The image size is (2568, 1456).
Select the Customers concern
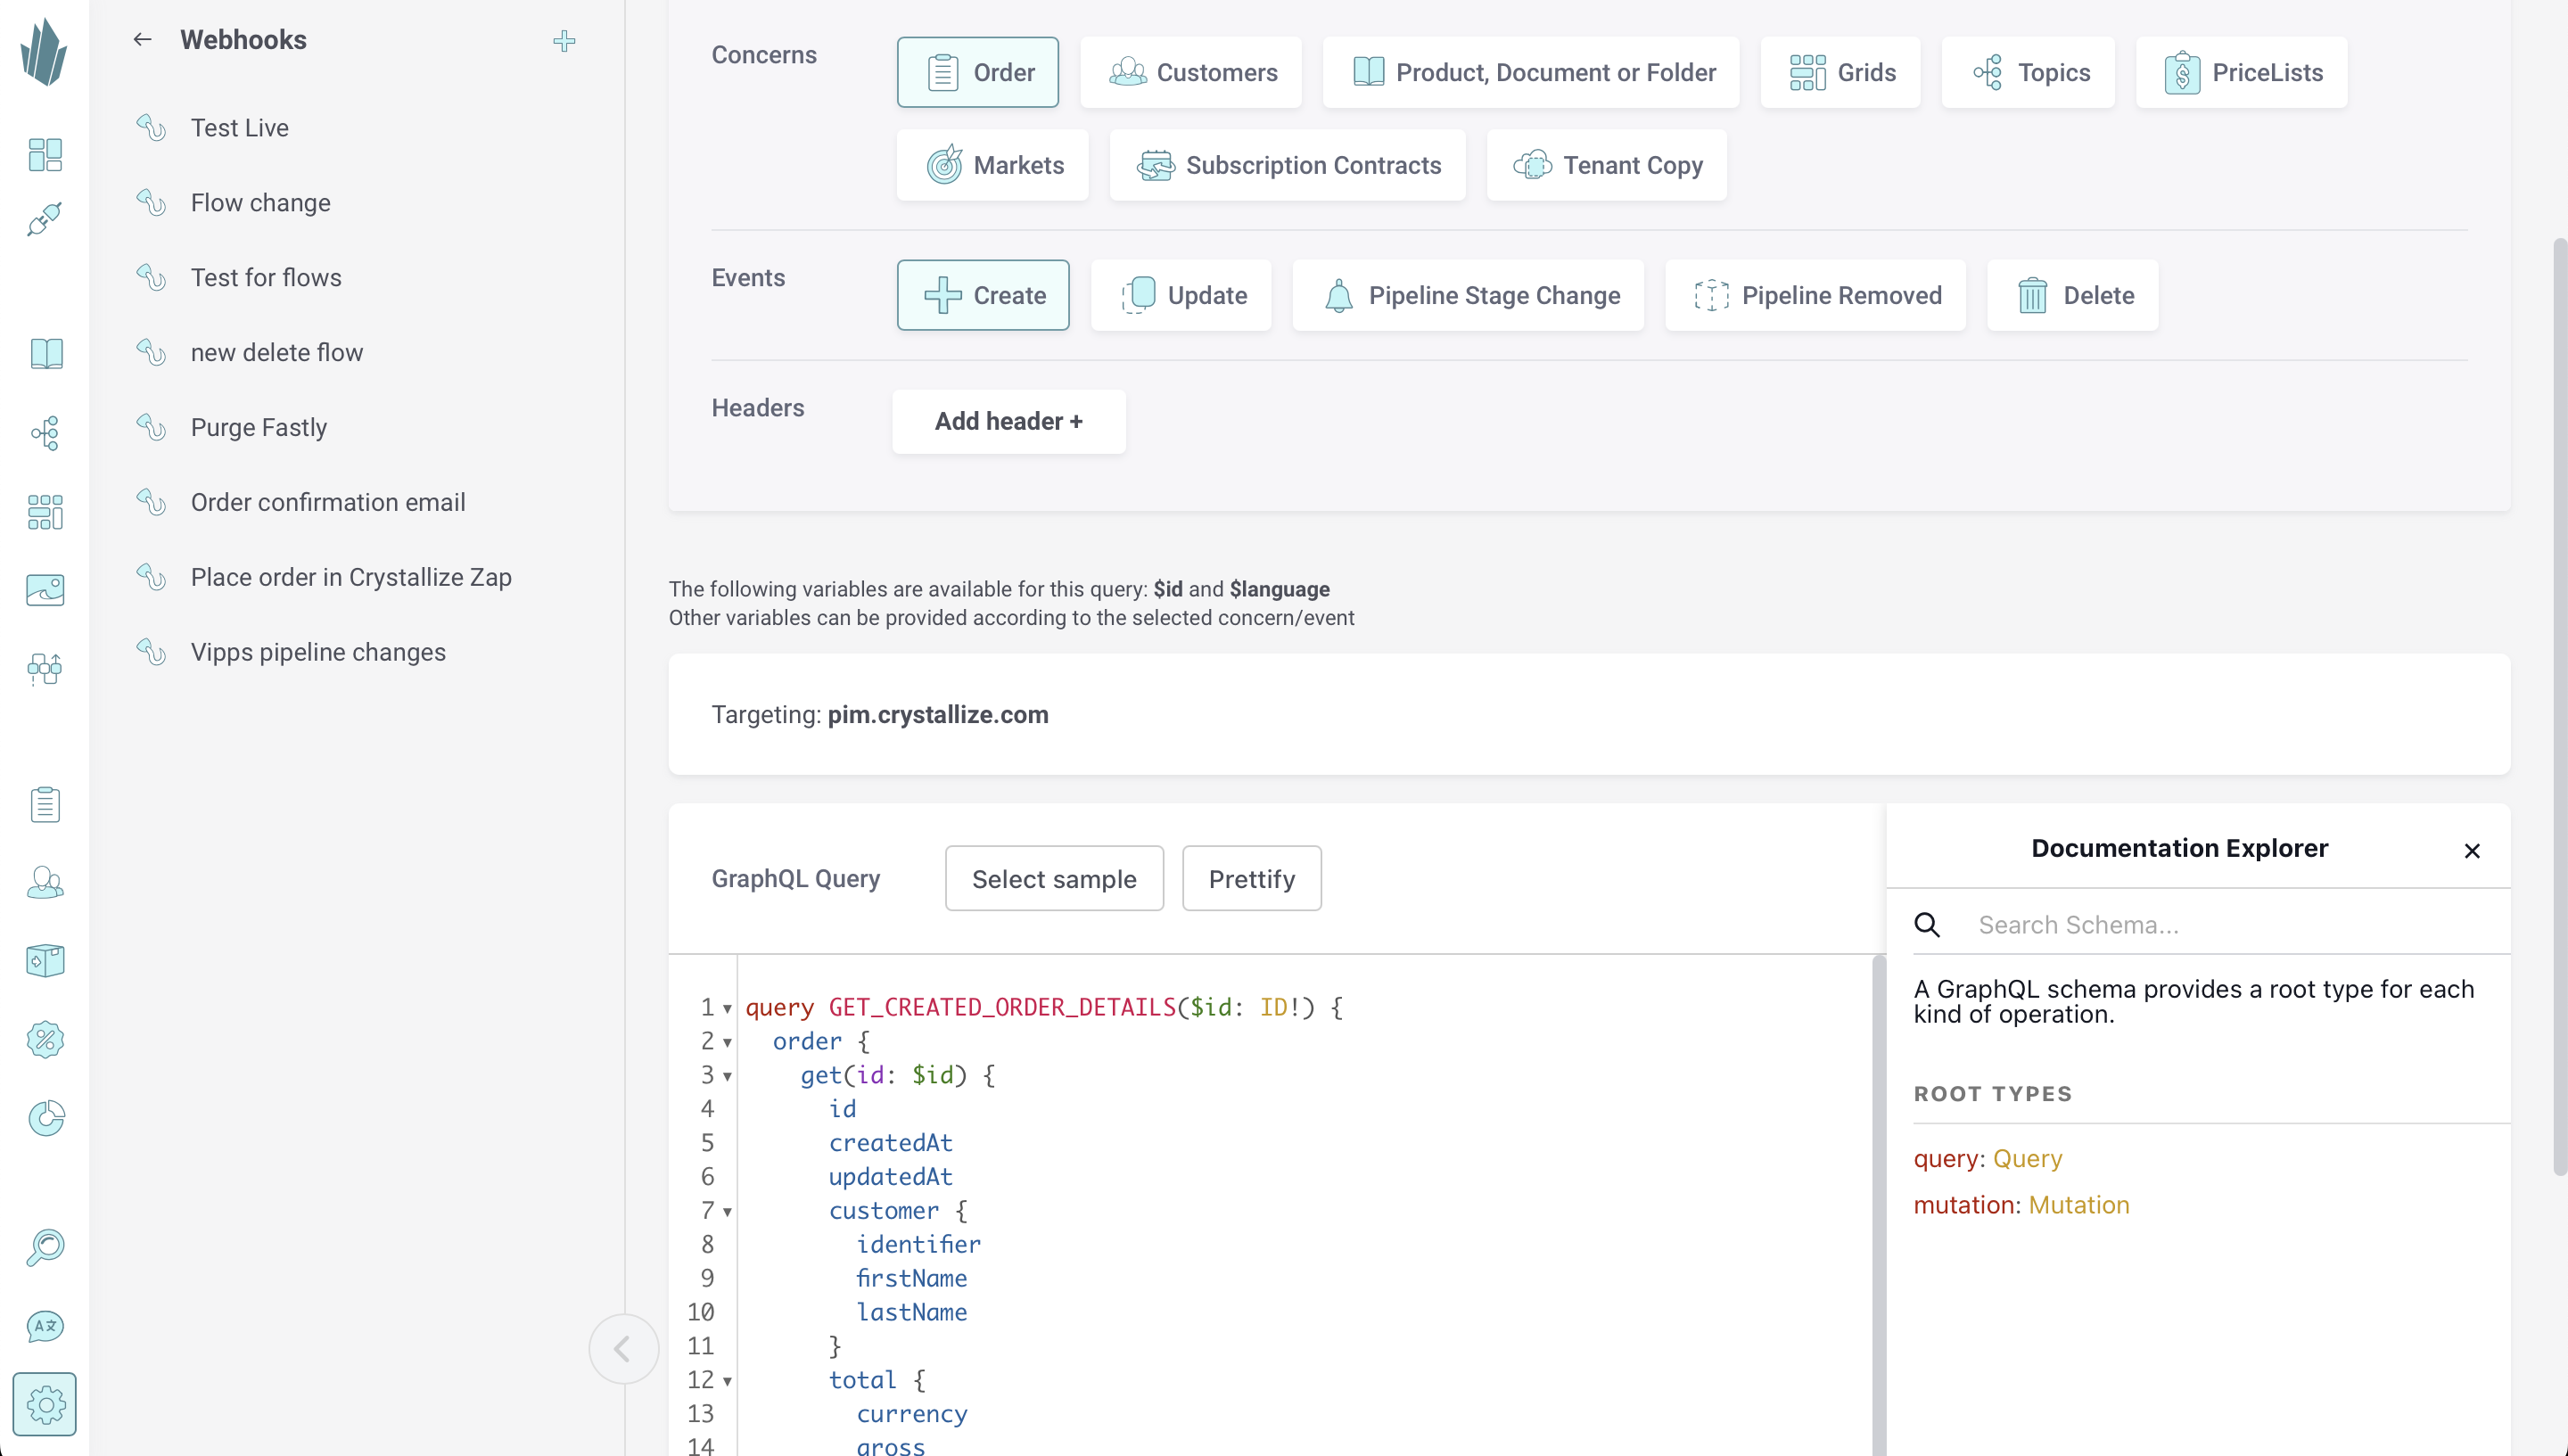point(1192,72)
